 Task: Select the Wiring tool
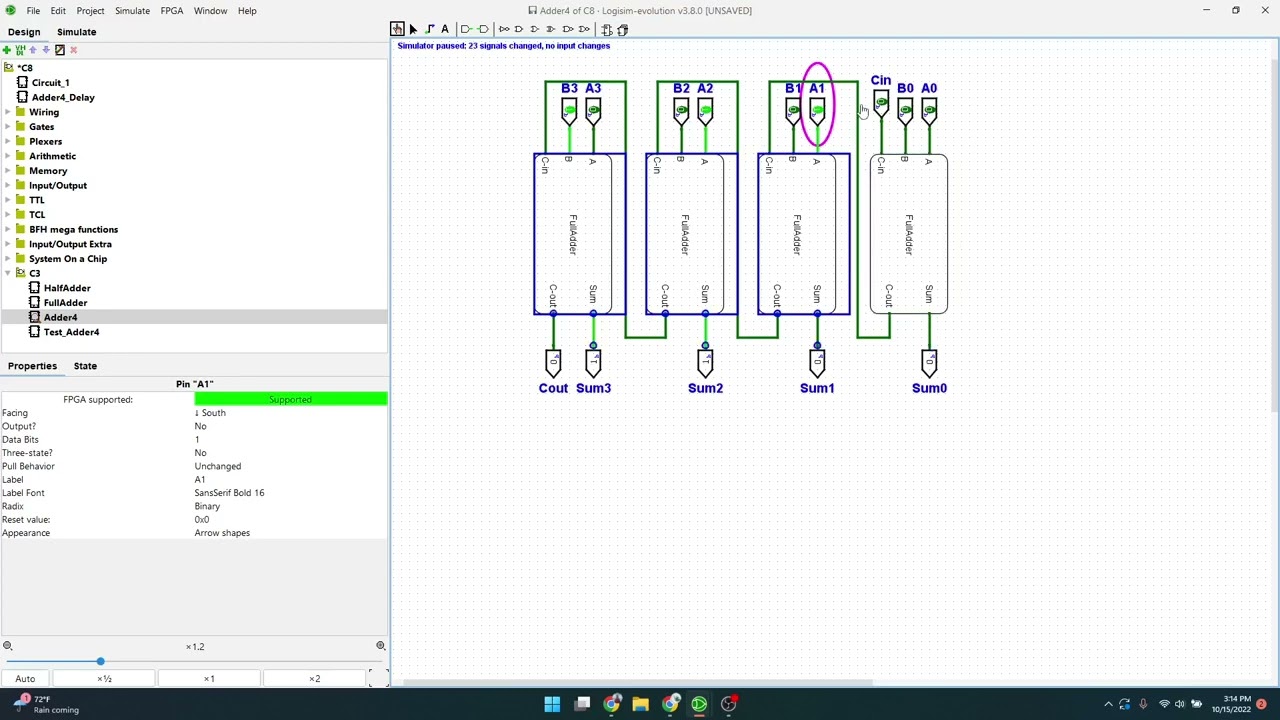[429, 29]
